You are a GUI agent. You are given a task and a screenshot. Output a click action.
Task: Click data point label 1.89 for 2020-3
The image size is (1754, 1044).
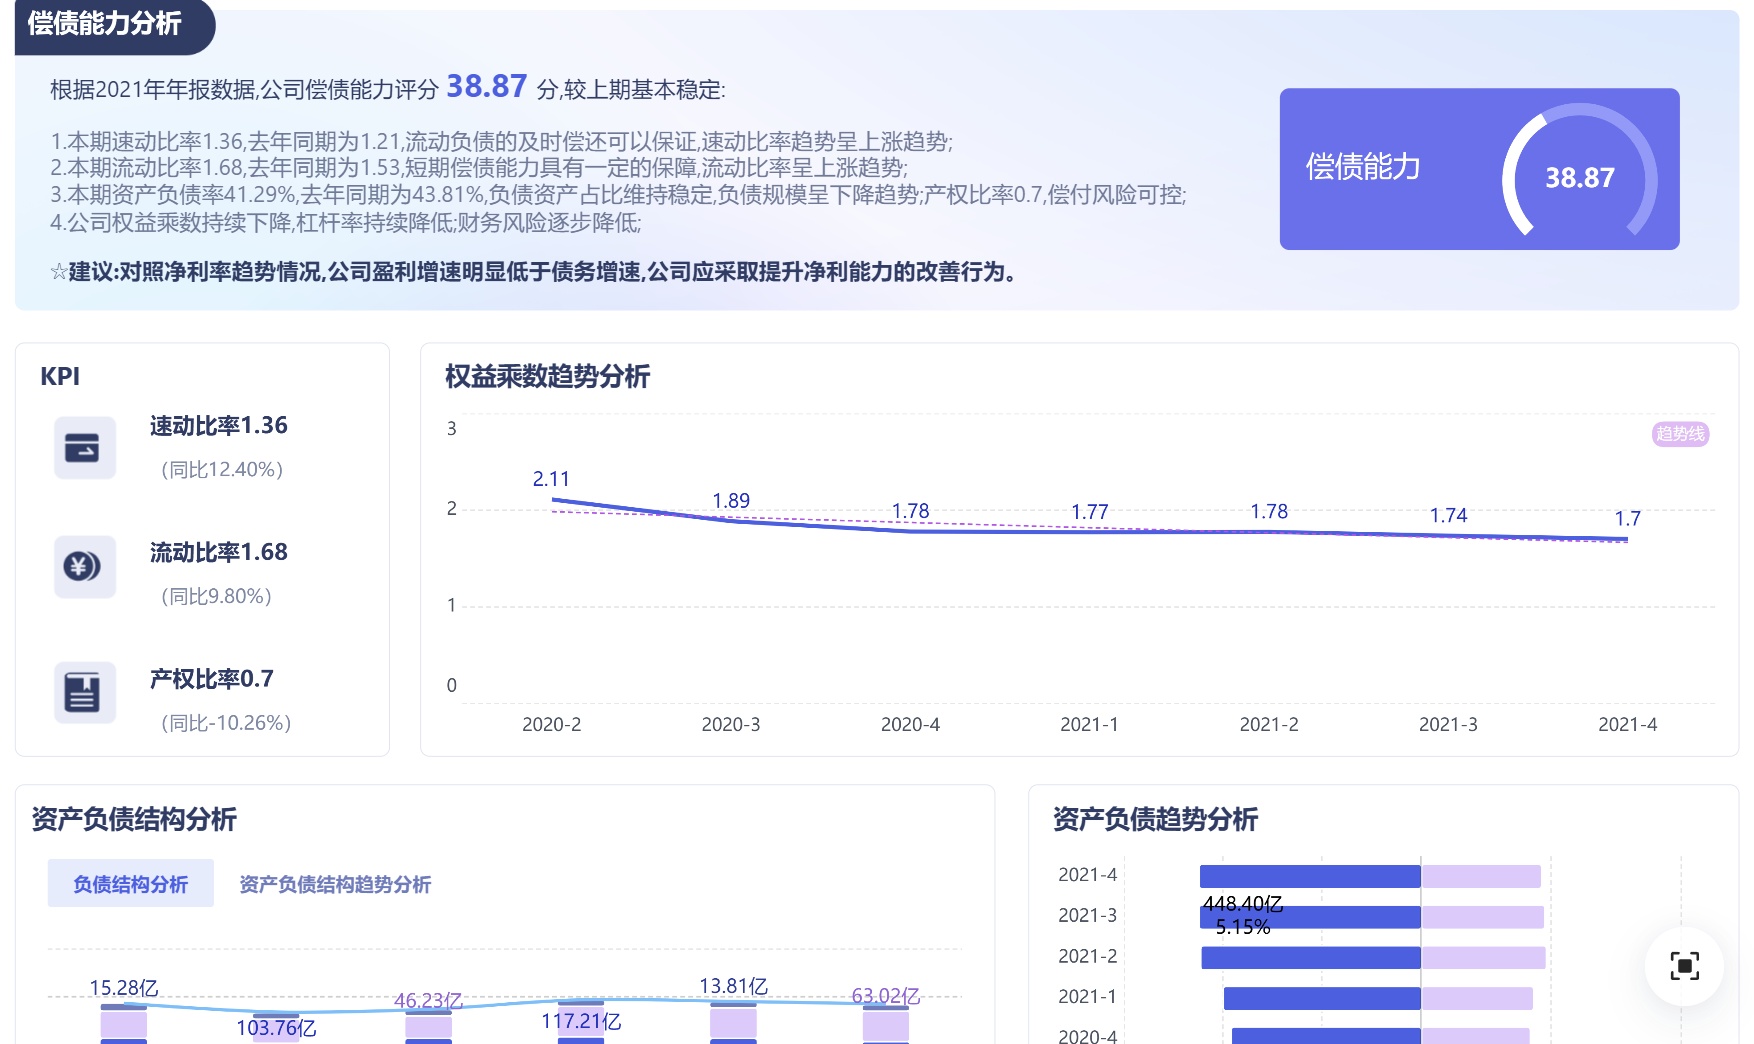click(x=731, y=501)
